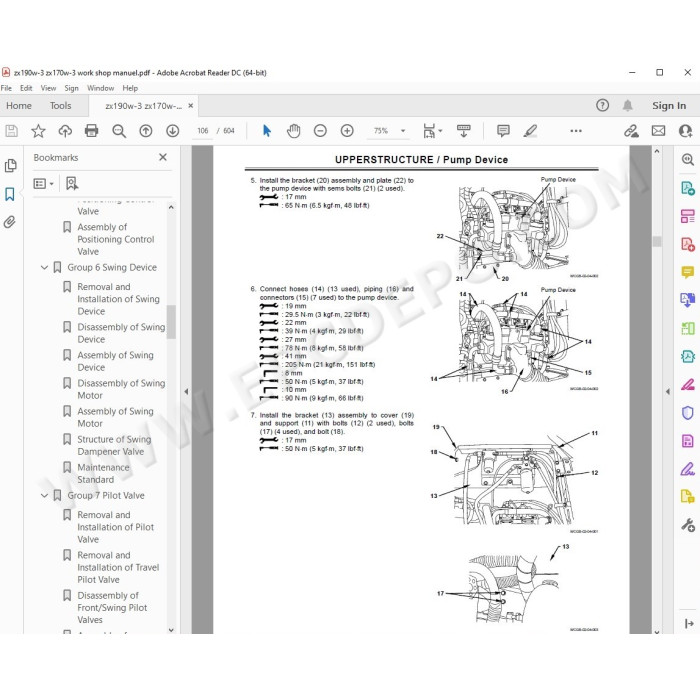Open the View menu
Viewport: 700px width, 700px height.
click(48, 88)
